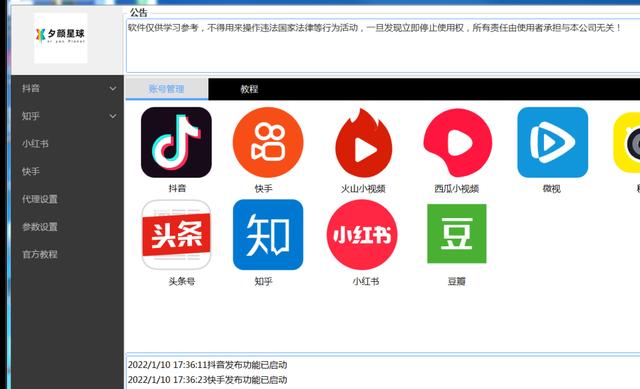This screenshot has width=640, height=389.
Task: Click the 公告 announcement text box
Action: (x=383, y=46)
